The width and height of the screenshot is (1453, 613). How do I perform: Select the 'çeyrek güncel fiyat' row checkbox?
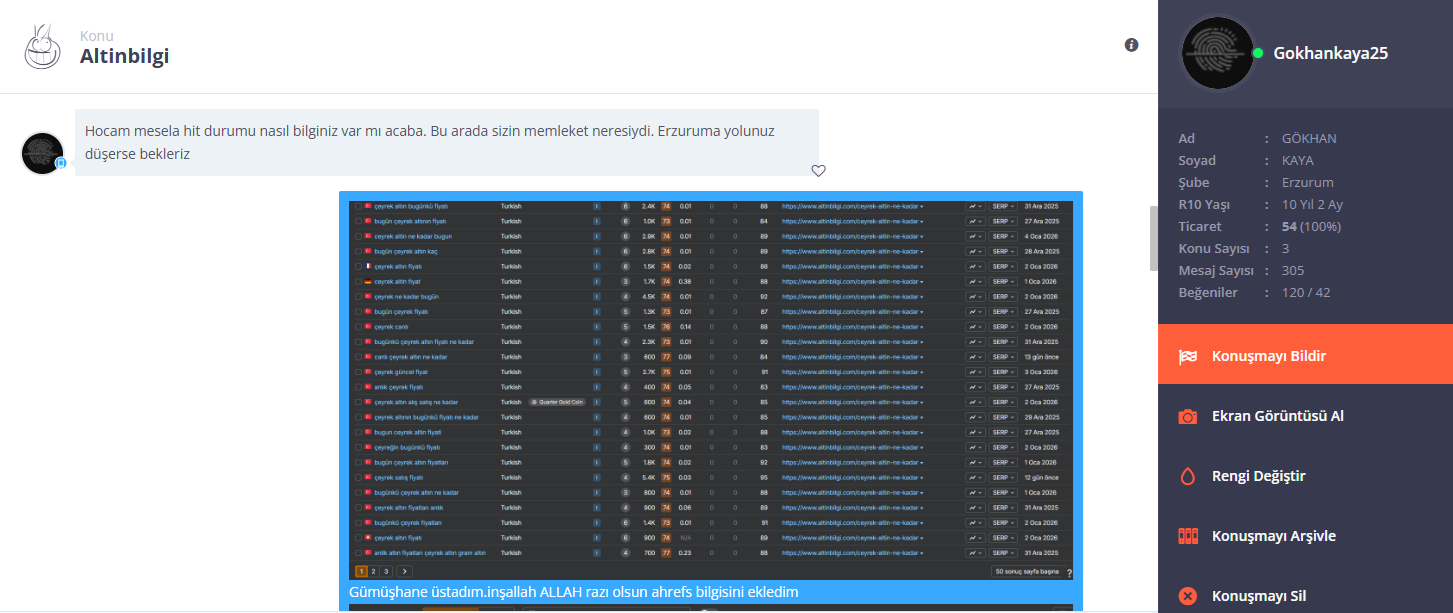(x=358, y=372)
